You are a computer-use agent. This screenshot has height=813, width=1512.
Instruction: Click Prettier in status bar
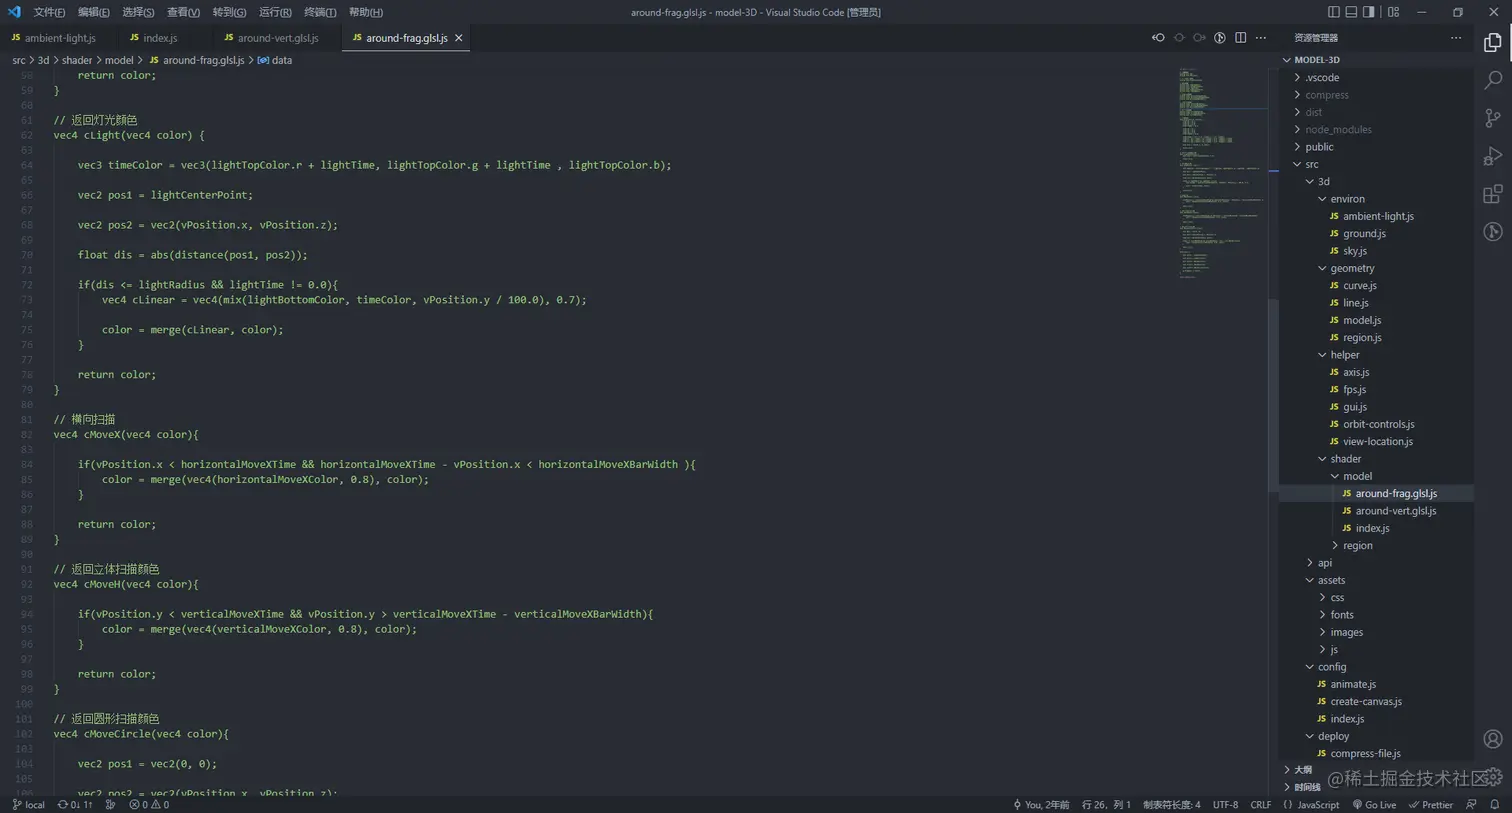(x=1430, y=805)
